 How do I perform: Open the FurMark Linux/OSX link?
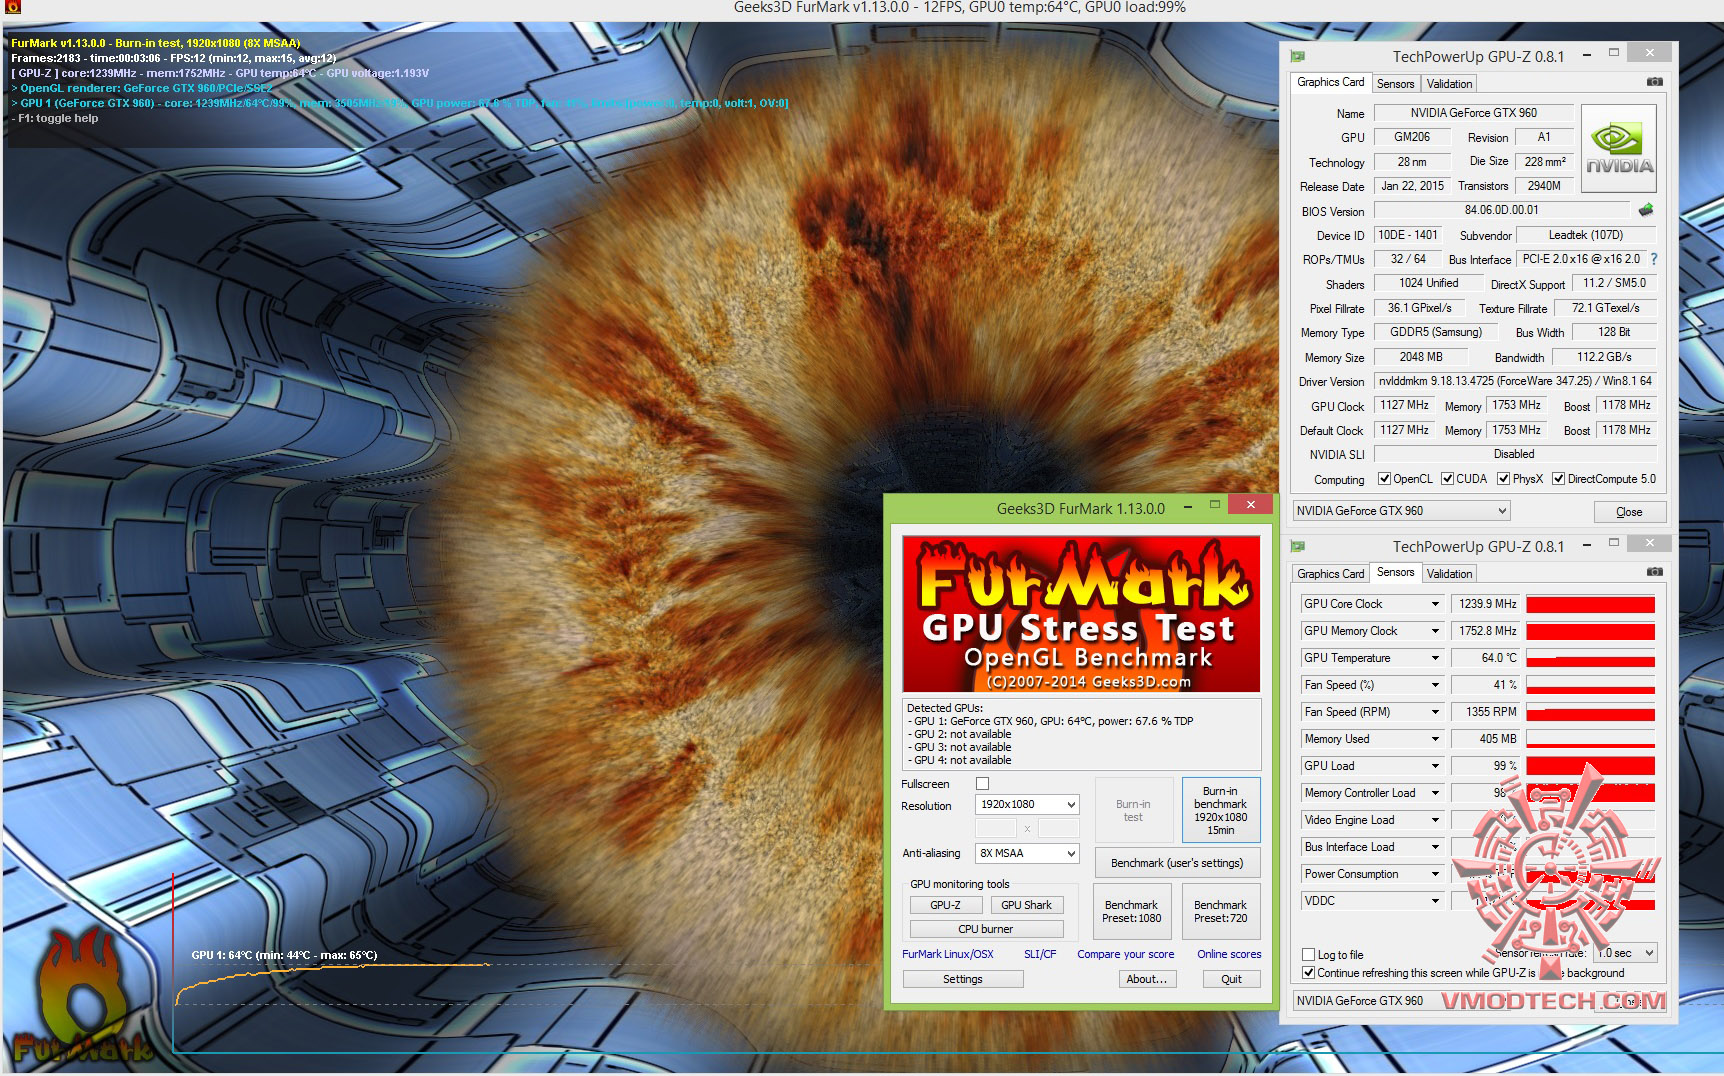point(948,954)
